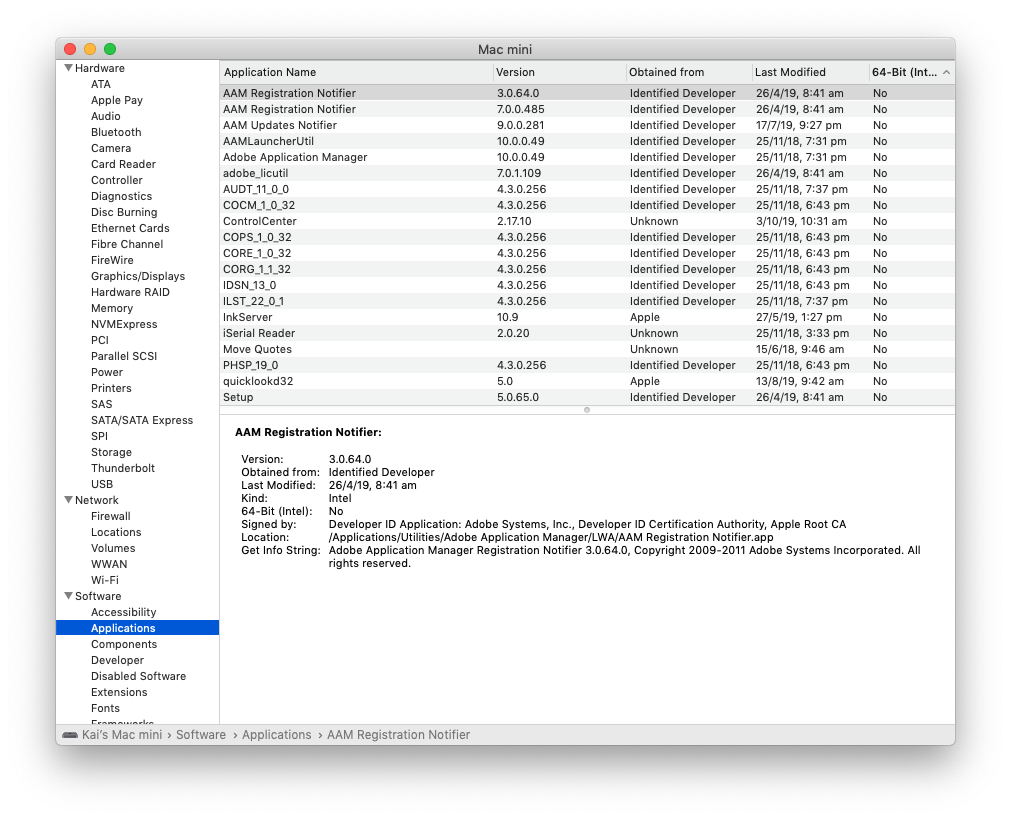Image resolution: width=1011 pixels, height=819 pixels.
Task: Click the Mac mini icon in path bar
Action: 69,735
